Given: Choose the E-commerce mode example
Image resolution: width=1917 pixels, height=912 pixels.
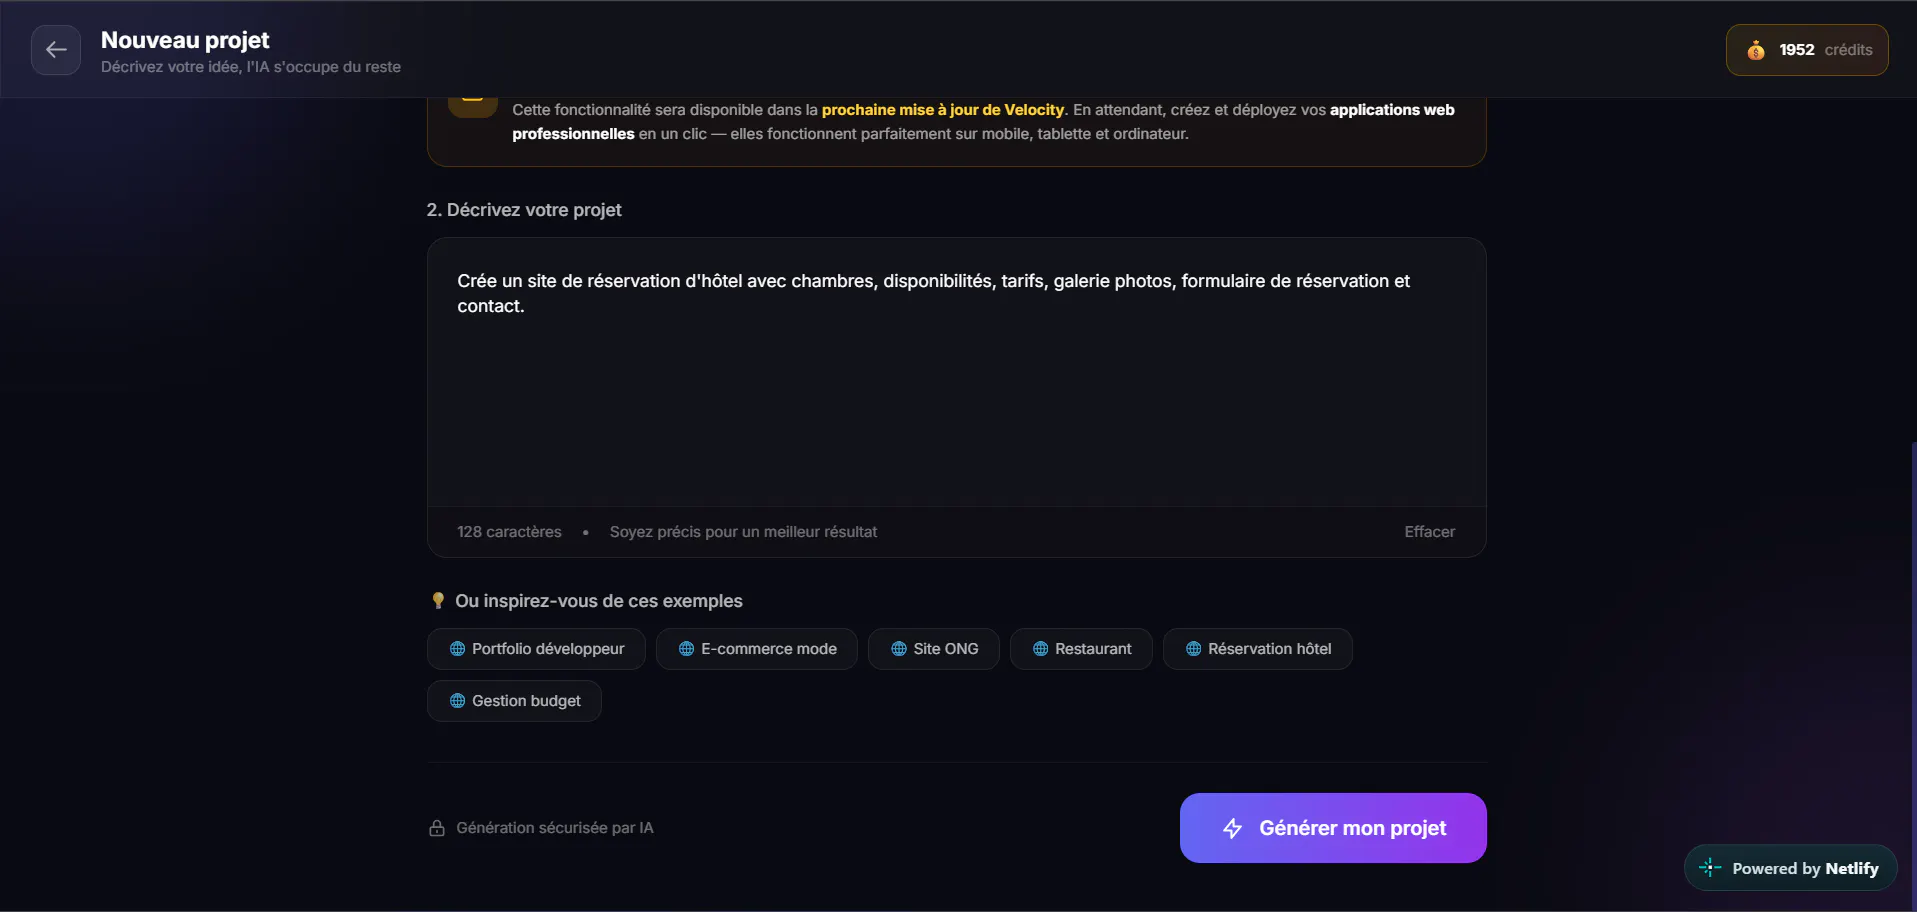Looking at the screenshot, I should pos(757,649).
